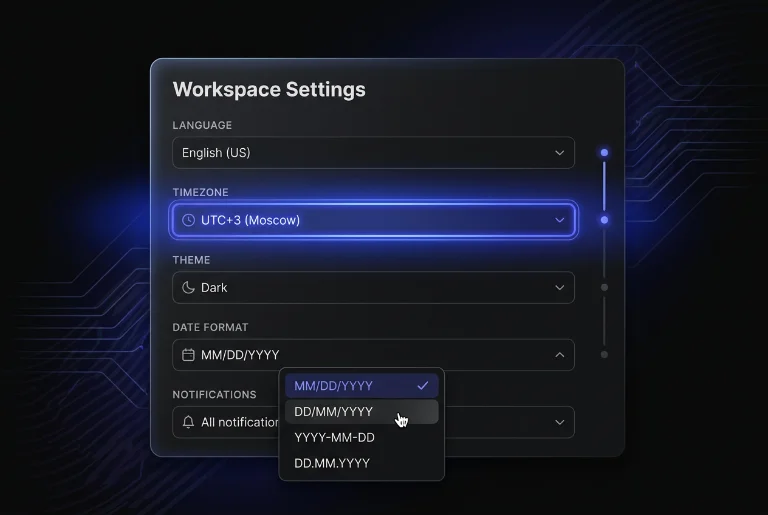
Task: Click the up chevron in Date Format field
Action: click(x=559, y=355)
